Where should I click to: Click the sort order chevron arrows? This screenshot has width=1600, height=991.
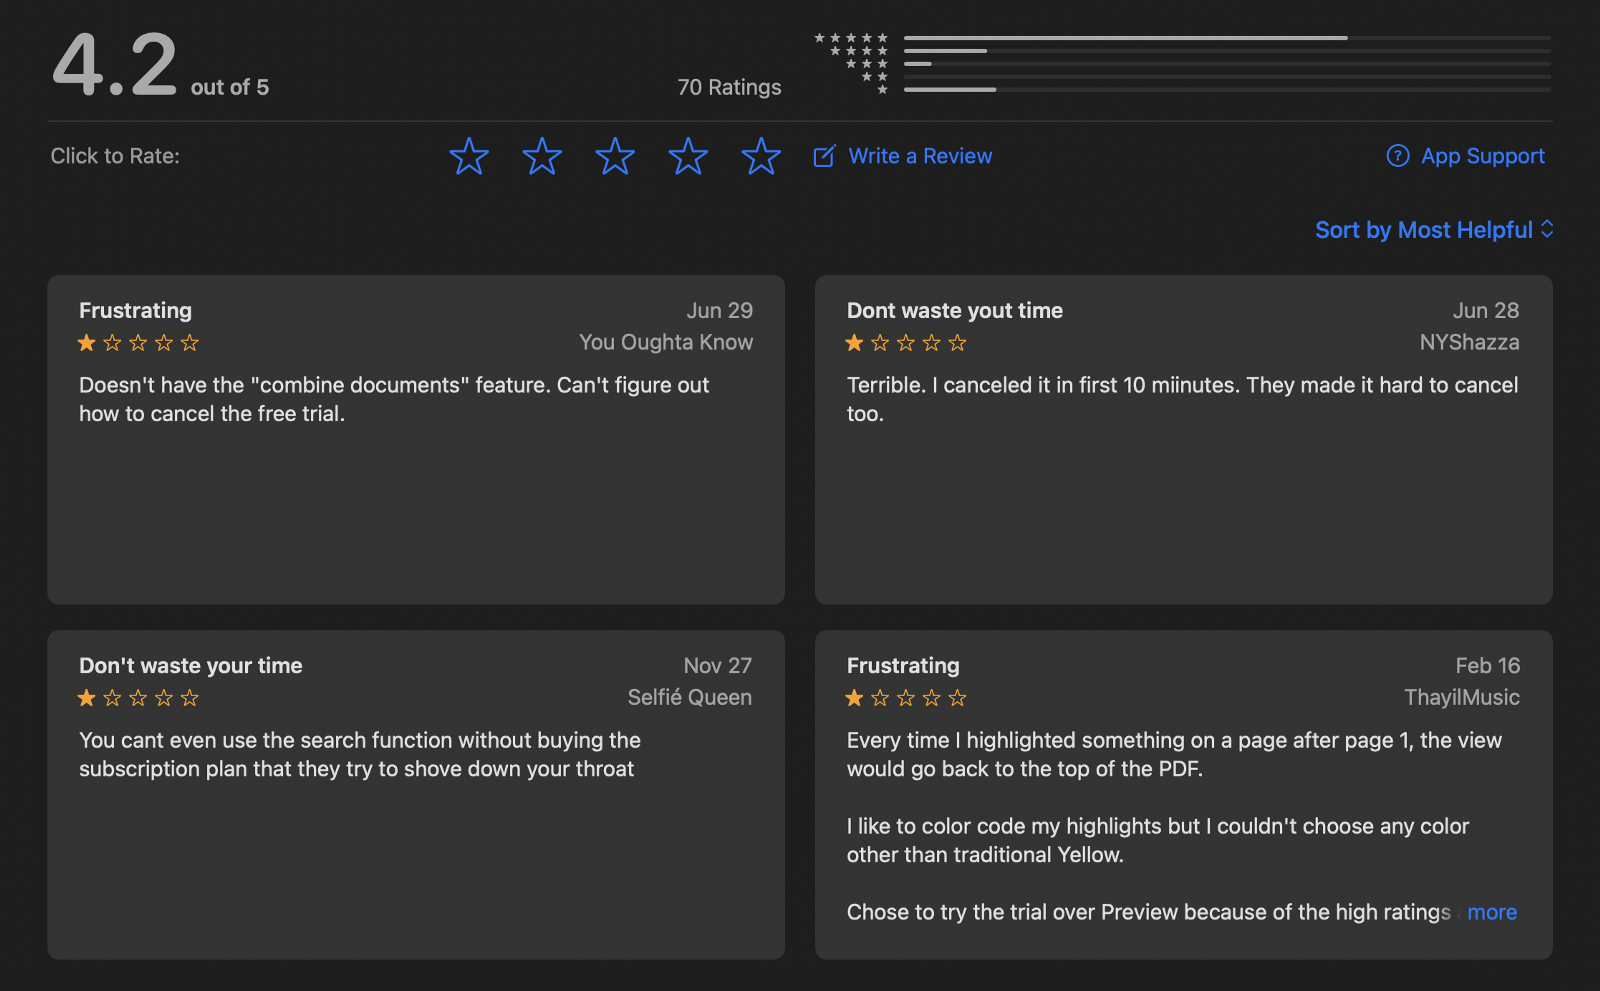pyautogui.click(x=1547, y=230)
